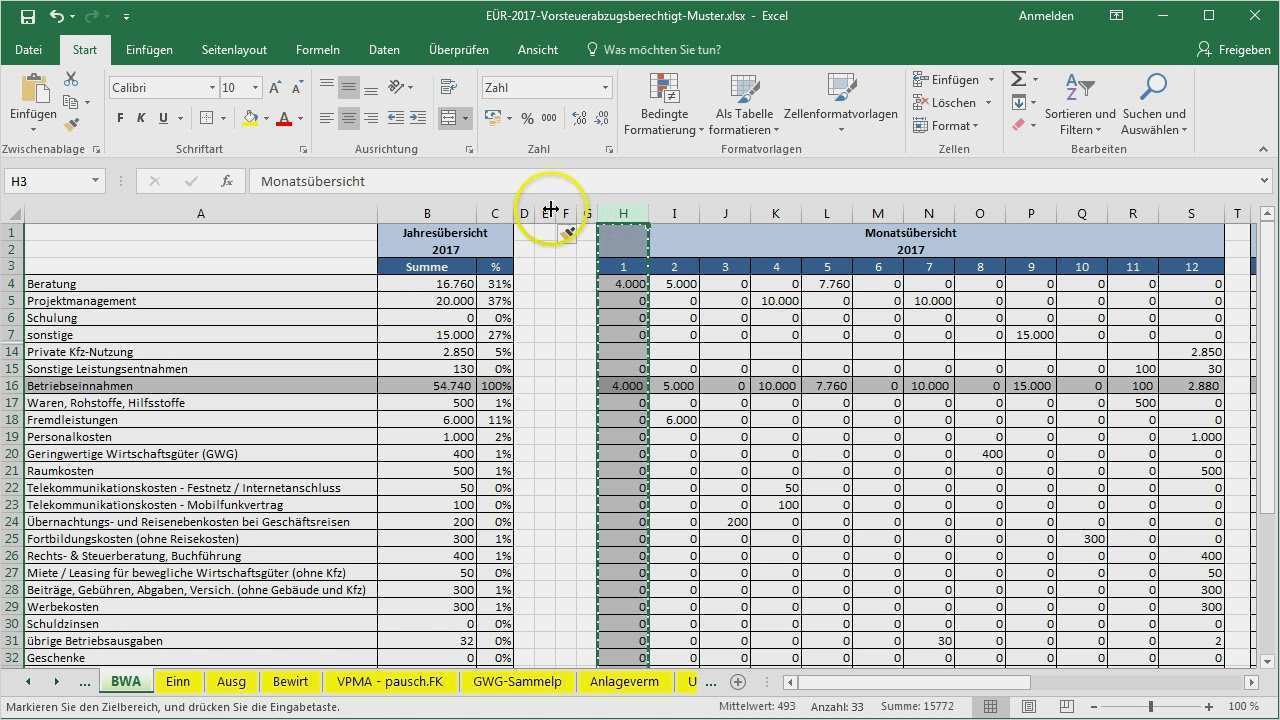Click the AutoSum (Σ) icon

point(1019,78)
